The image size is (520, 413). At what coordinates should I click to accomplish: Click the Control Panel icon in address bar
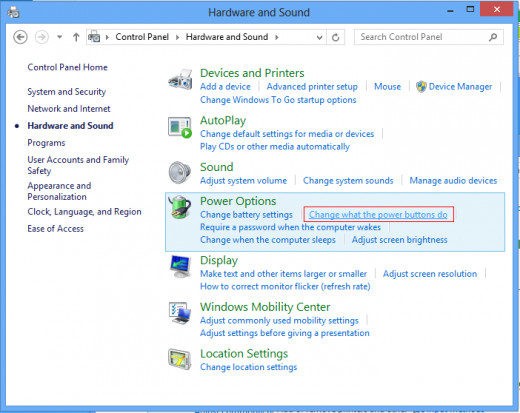tap(94, 37)
